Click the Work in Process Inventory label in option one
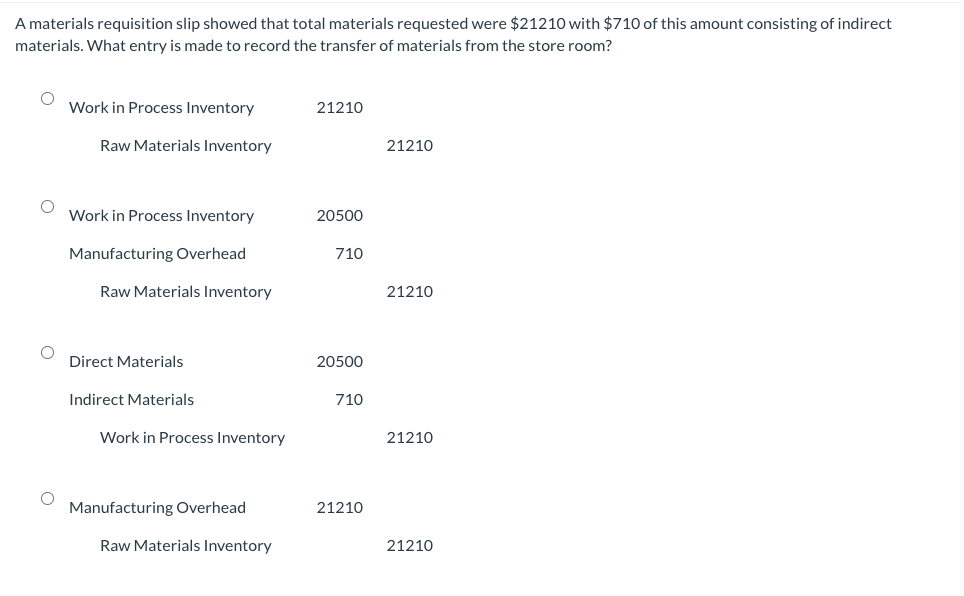 [x=161, y=107]
